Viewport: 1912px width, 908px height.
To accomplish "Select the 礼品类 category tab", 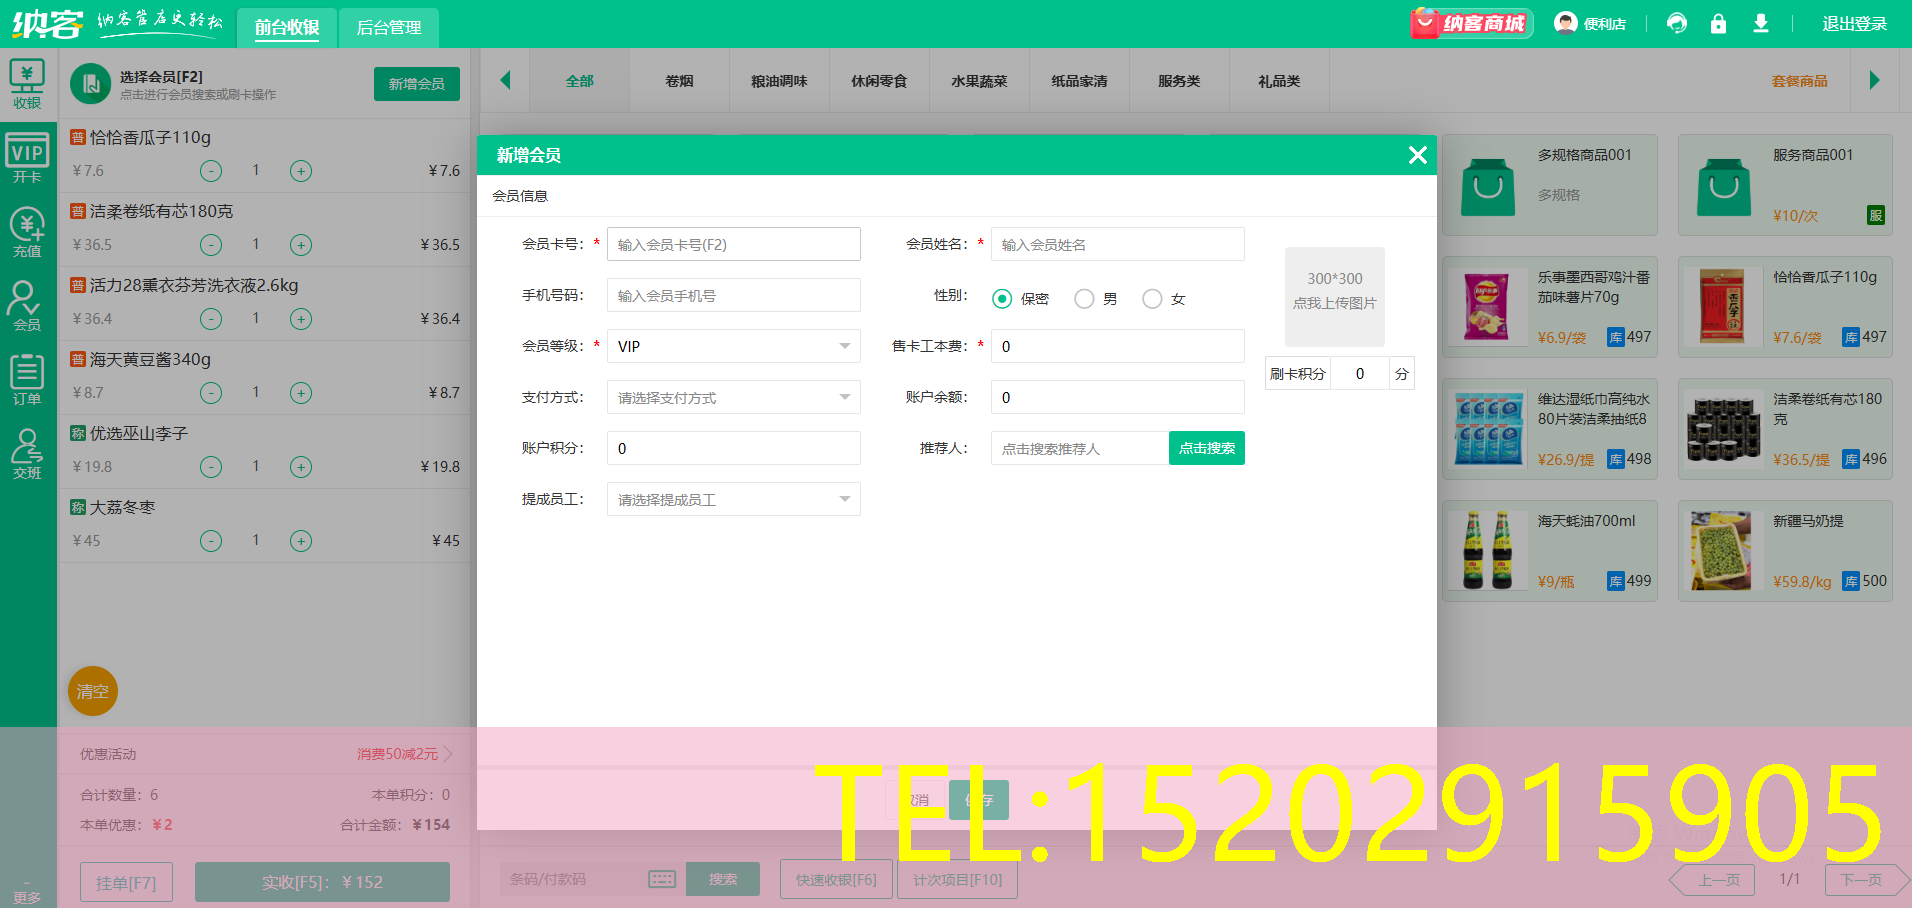I will (x=1280, y=81).
